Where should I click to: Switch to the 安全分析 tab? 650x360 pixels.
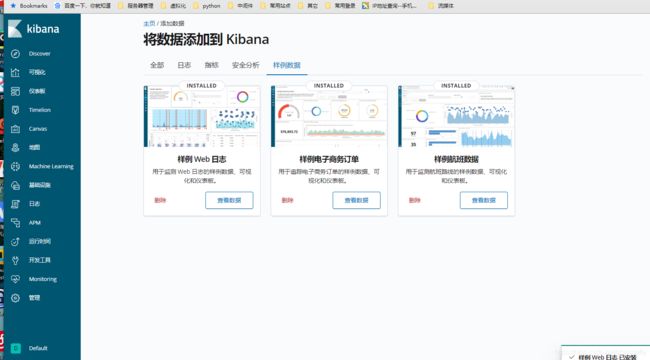(245, 65)
